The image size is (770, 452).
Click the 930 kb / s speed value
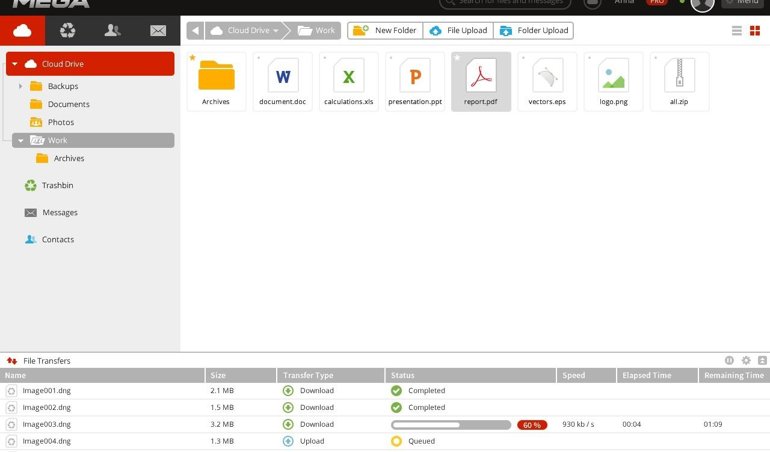point(578,424)
